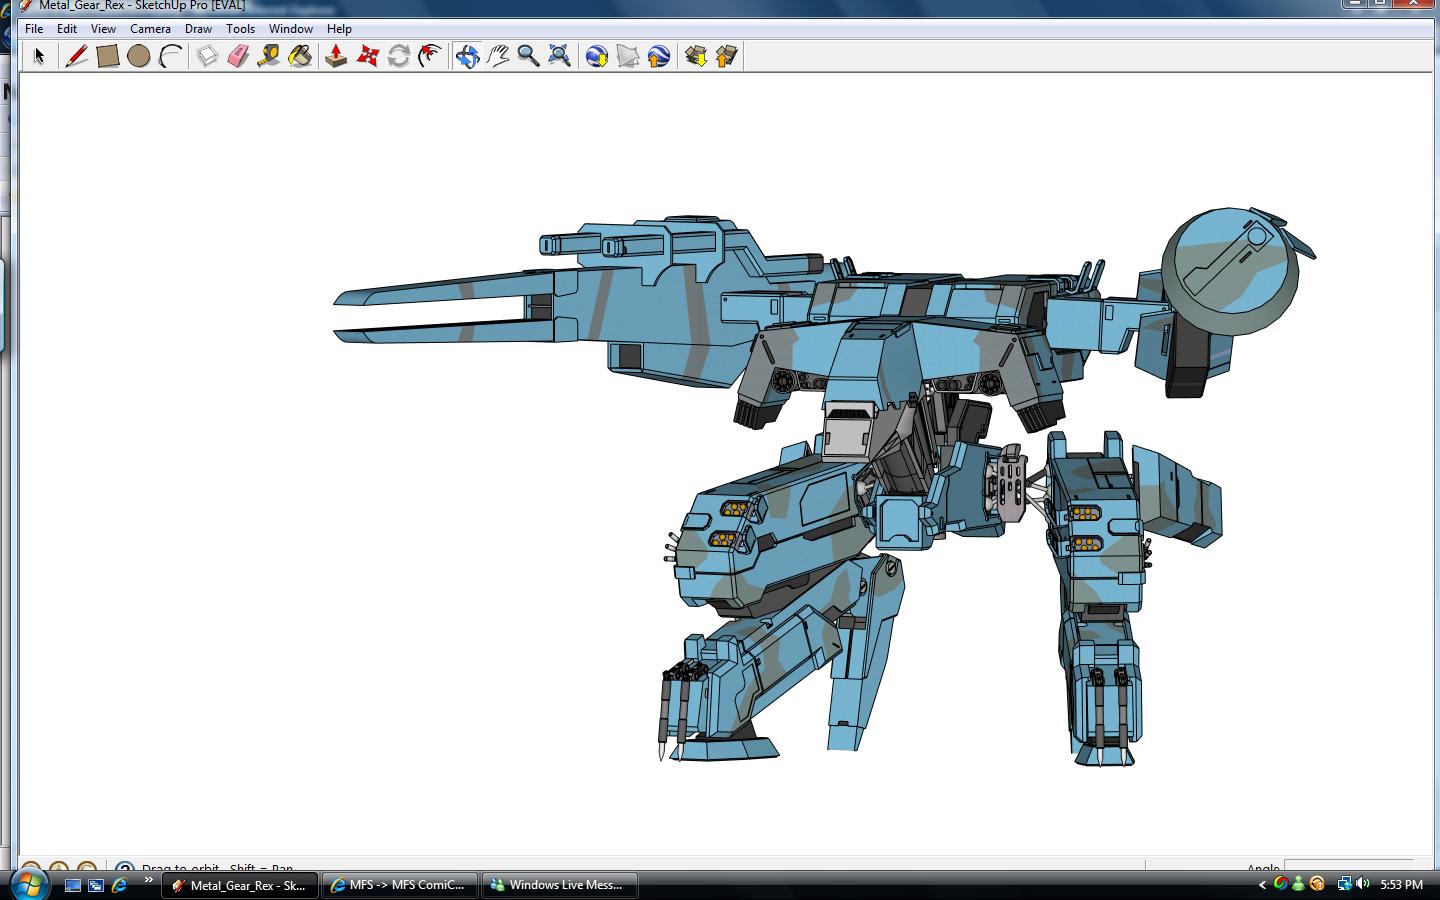Select the Arc tool

click(x=170, y=56)
